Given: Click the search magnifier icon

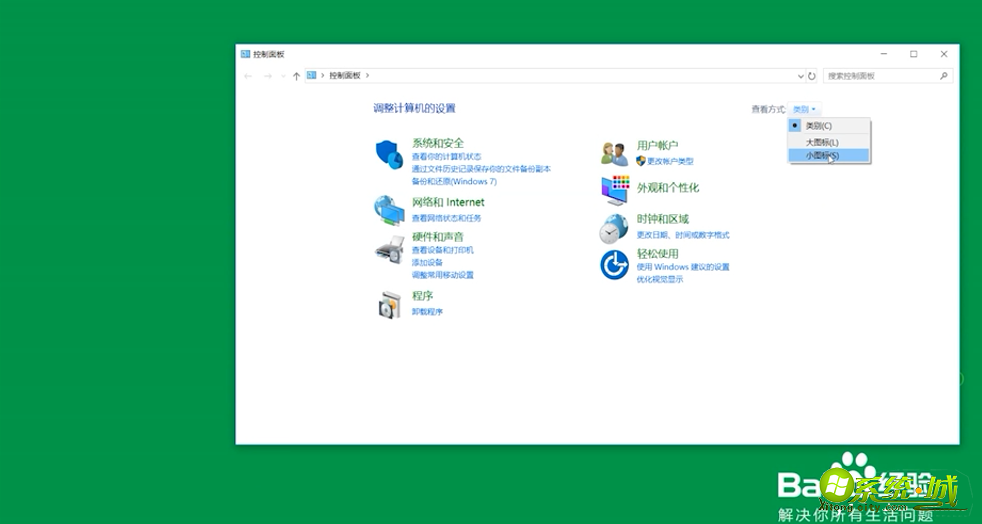Looking at the screenshot, I should (943, 76).
